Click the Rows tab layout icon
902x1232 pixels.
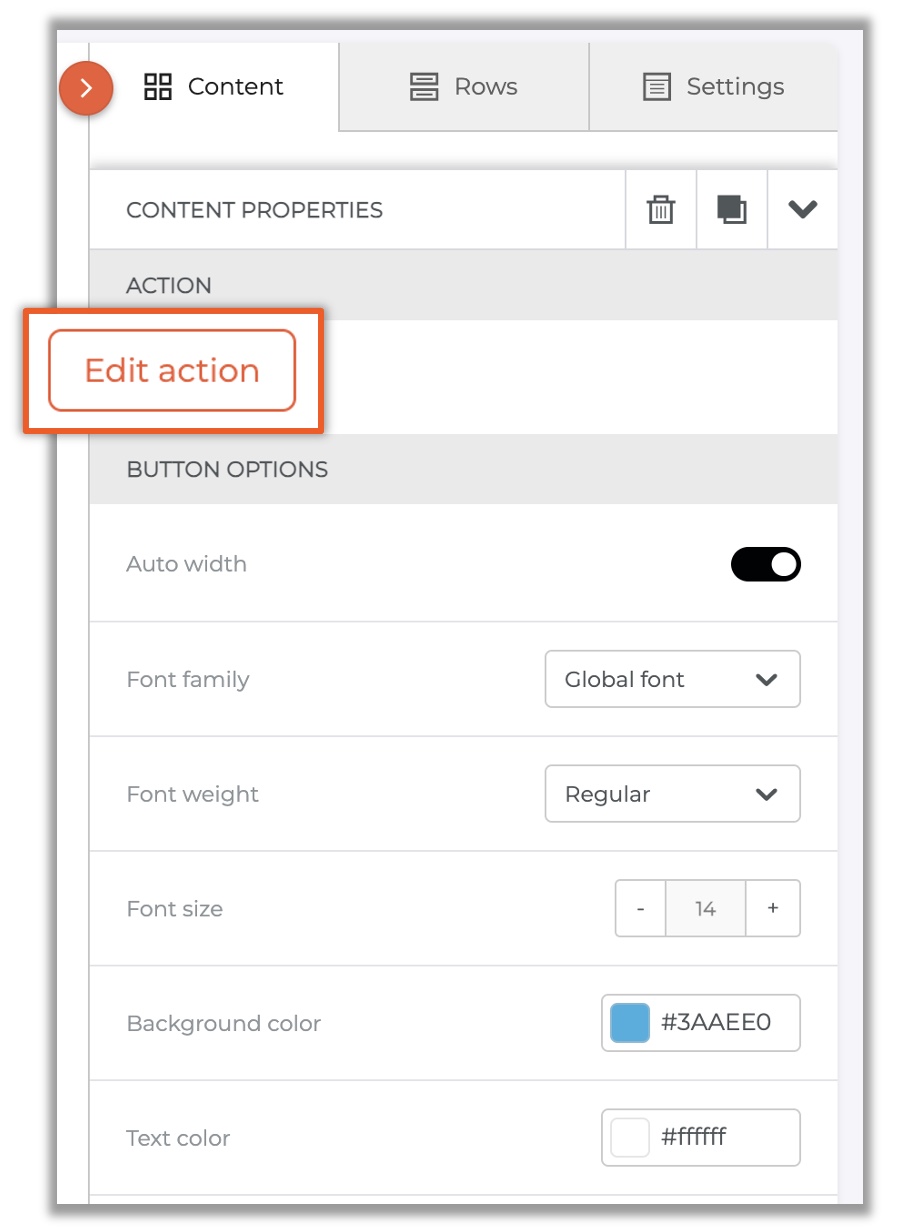pos(425,87)
